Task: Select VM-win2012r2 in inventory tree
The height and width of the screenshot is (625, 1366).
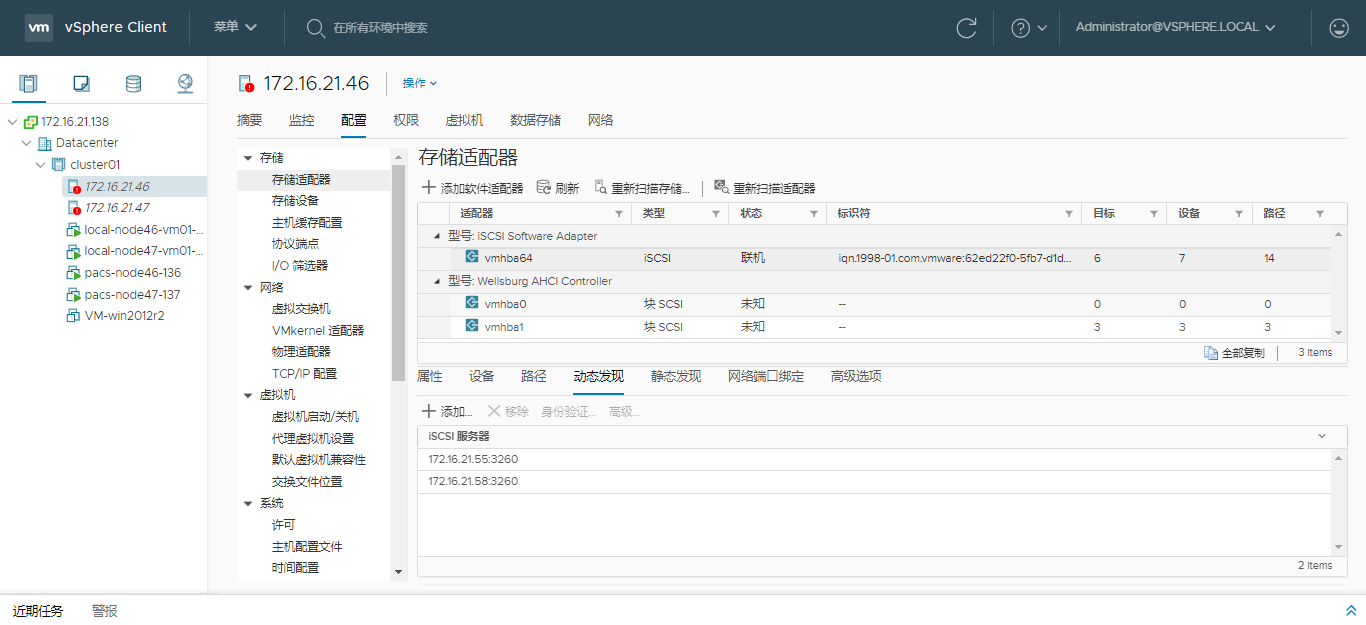Action: (124, 316)
